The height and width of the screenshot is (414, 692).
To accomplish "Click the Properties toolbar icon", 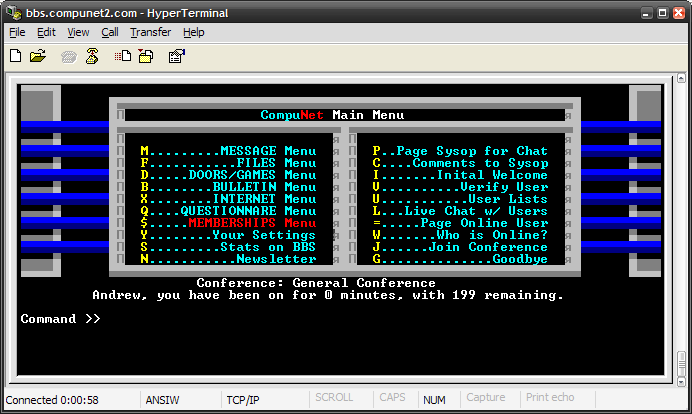I will [x=177, y=56].
